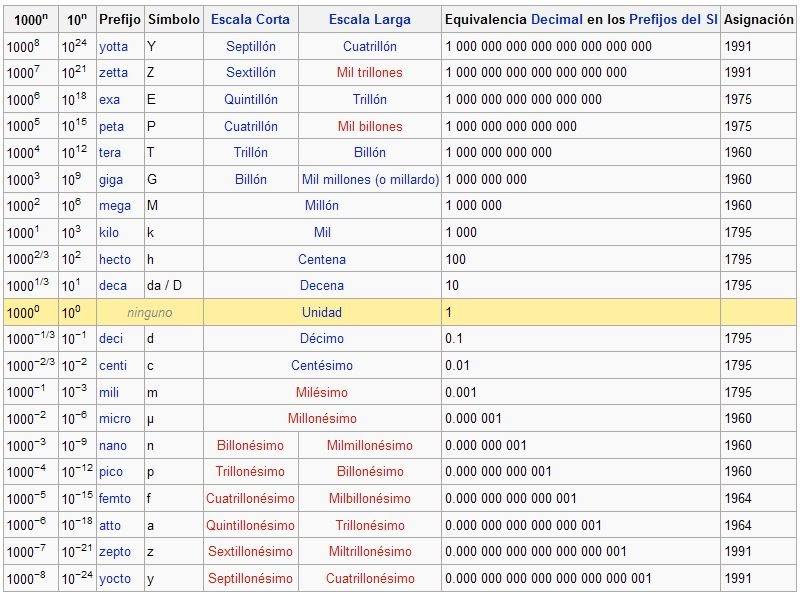Click the red Mil billones link
This screenshot has height=598, width=800.
[370, 127]
